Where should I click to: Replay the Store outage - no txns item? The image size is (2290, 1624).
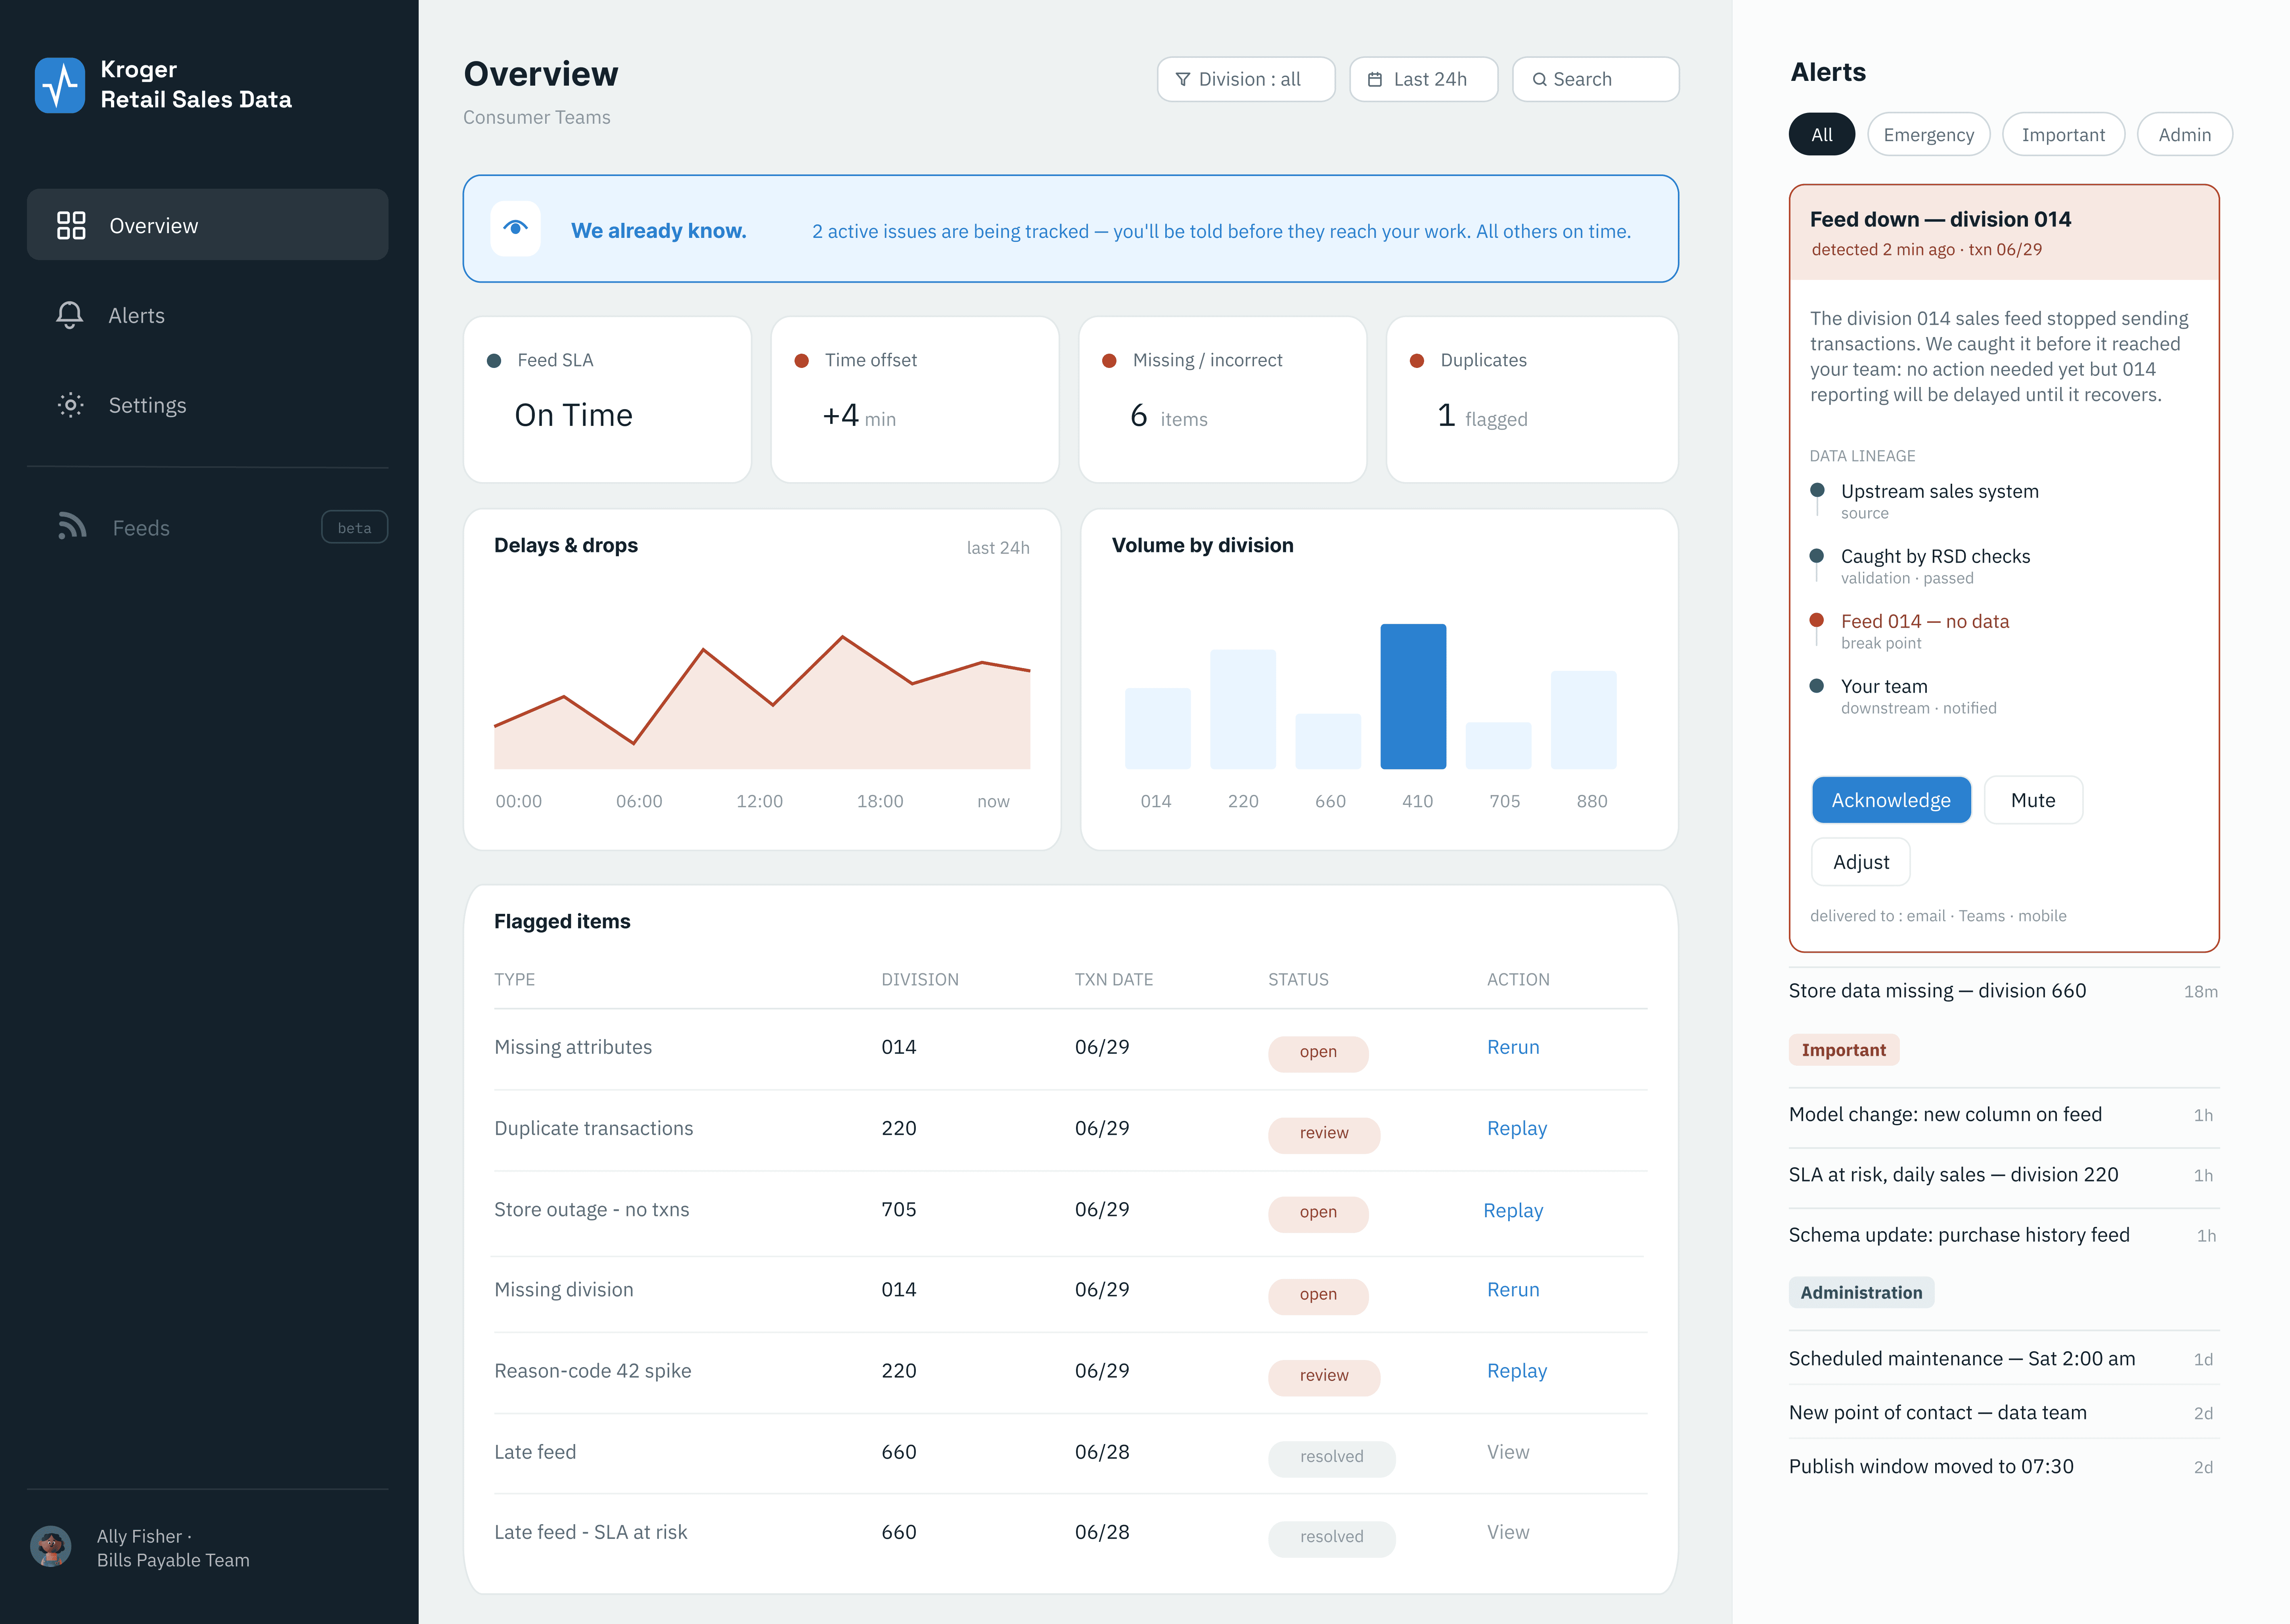1512,1210
